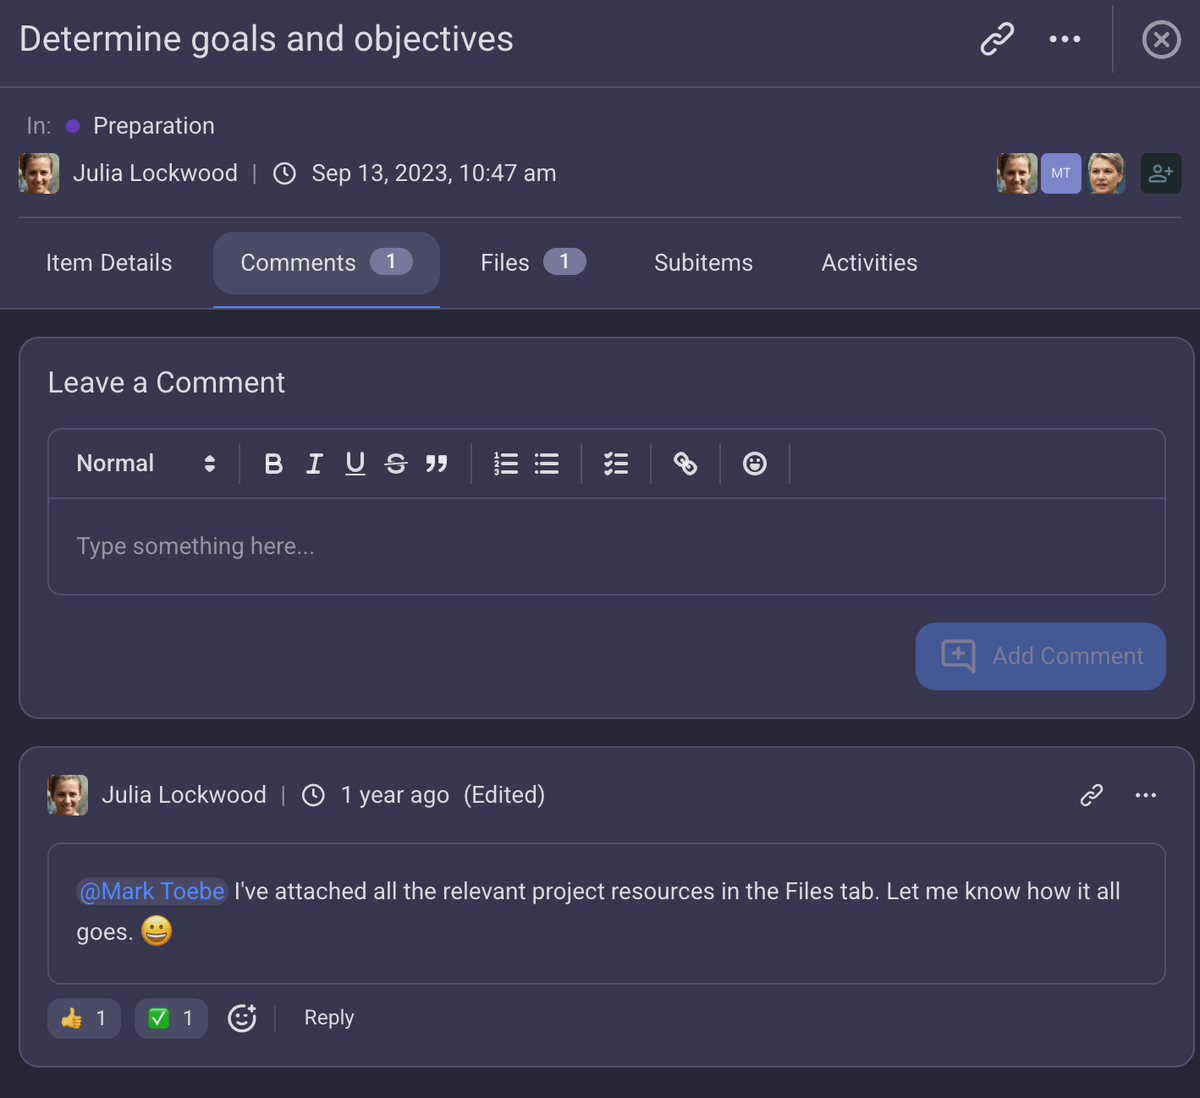This screenshot has width=1200, height=1098.
Task: Copy item link icon in header
Action: (x=997, y=40)
